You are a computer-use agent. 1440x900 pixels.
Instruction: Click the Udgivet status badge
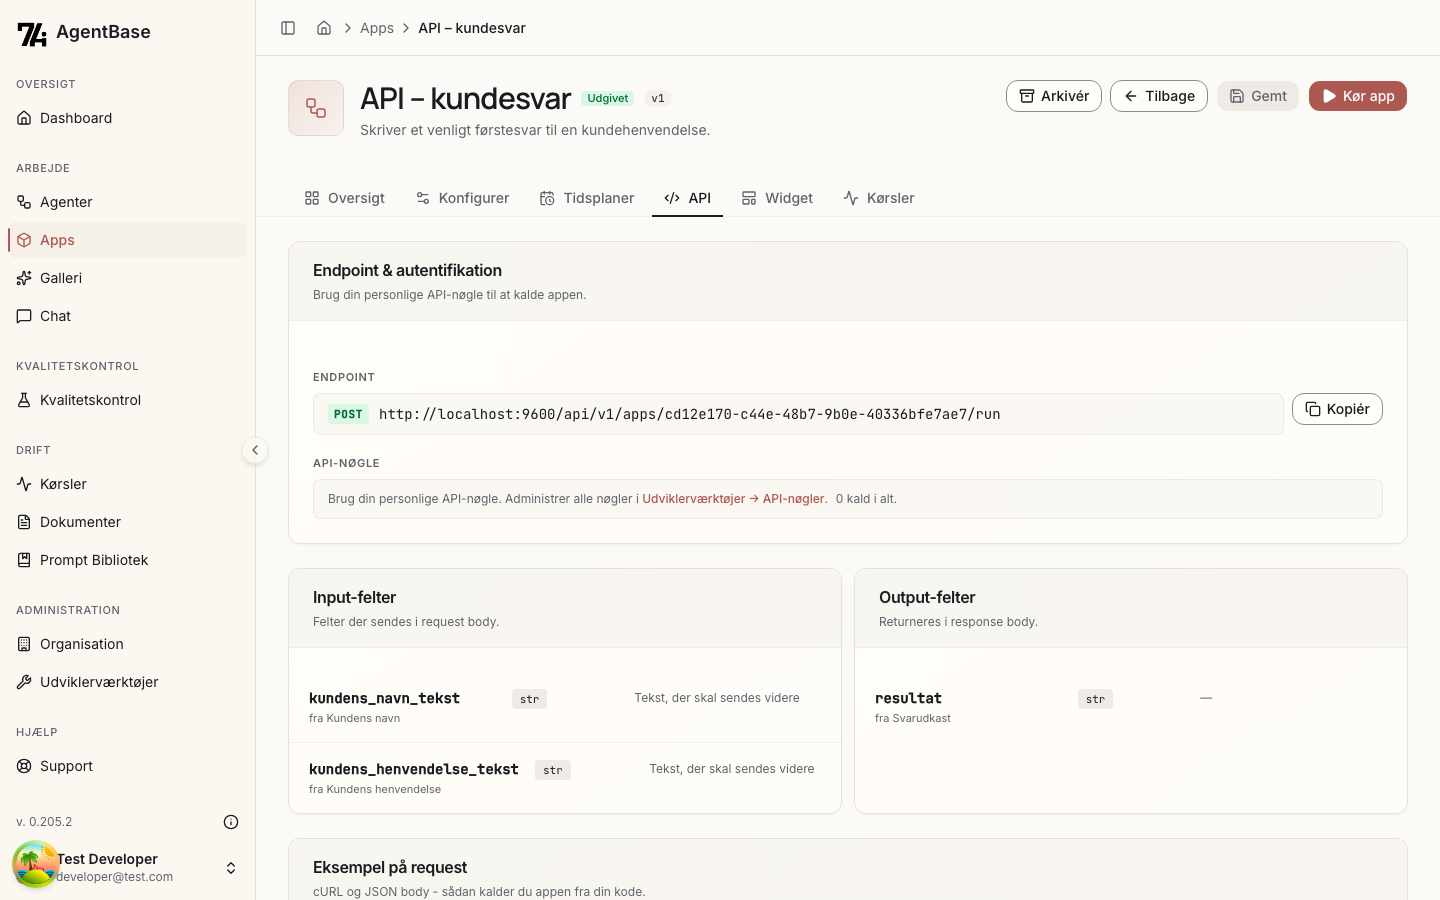click(608, 98)
